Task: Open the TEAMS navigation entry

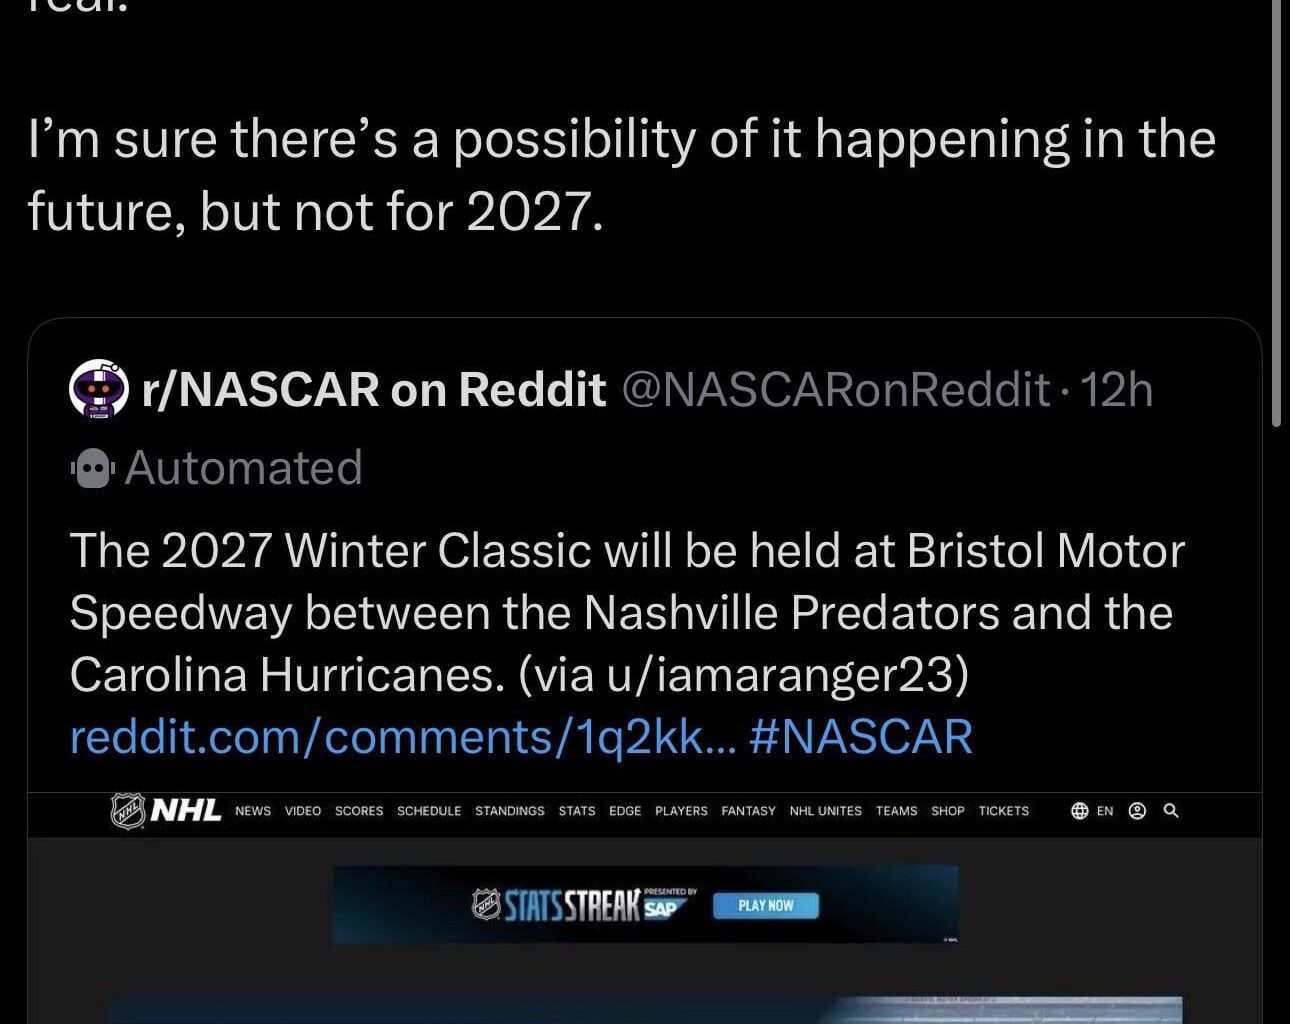Action: tap(896, 811)
